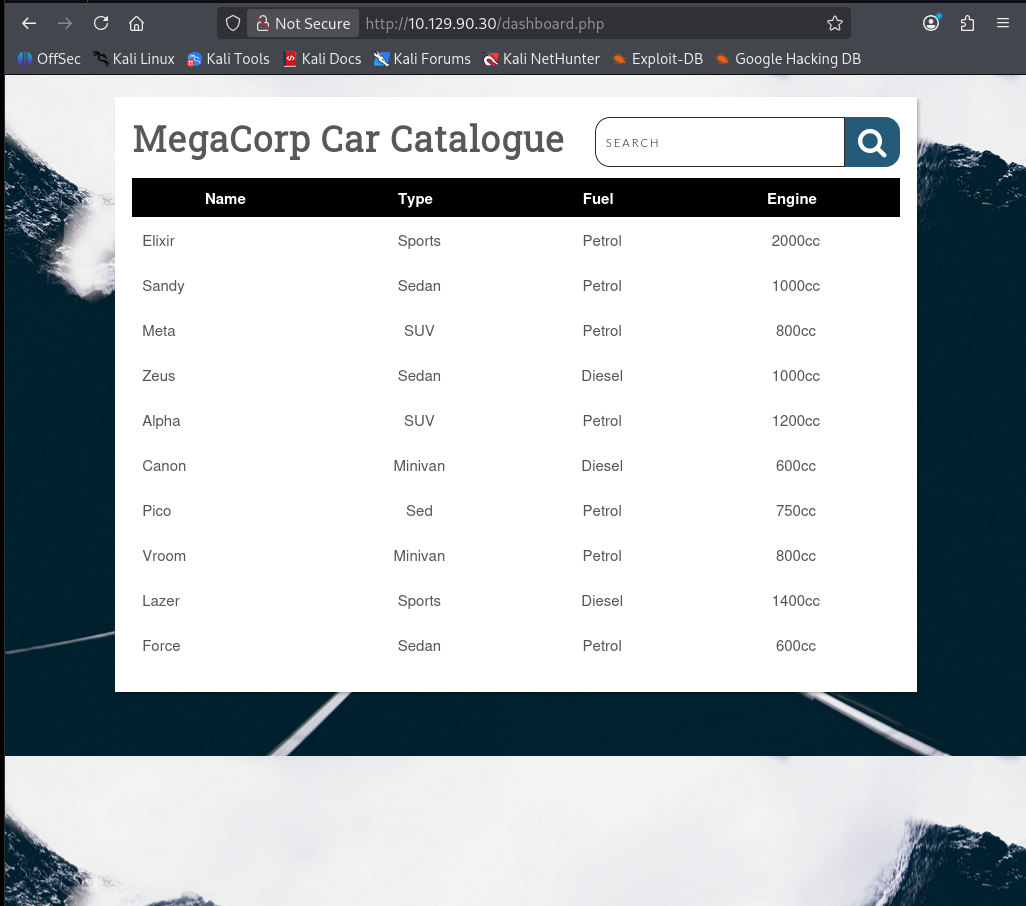The width and height of the screenshot is (1026, 906).
Task: Click the padlock icon showing Not Secure
Action: point(262,23)
